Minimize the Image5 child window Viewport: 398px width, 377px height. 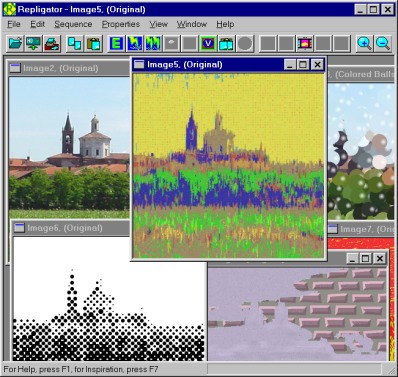point(290,65)
